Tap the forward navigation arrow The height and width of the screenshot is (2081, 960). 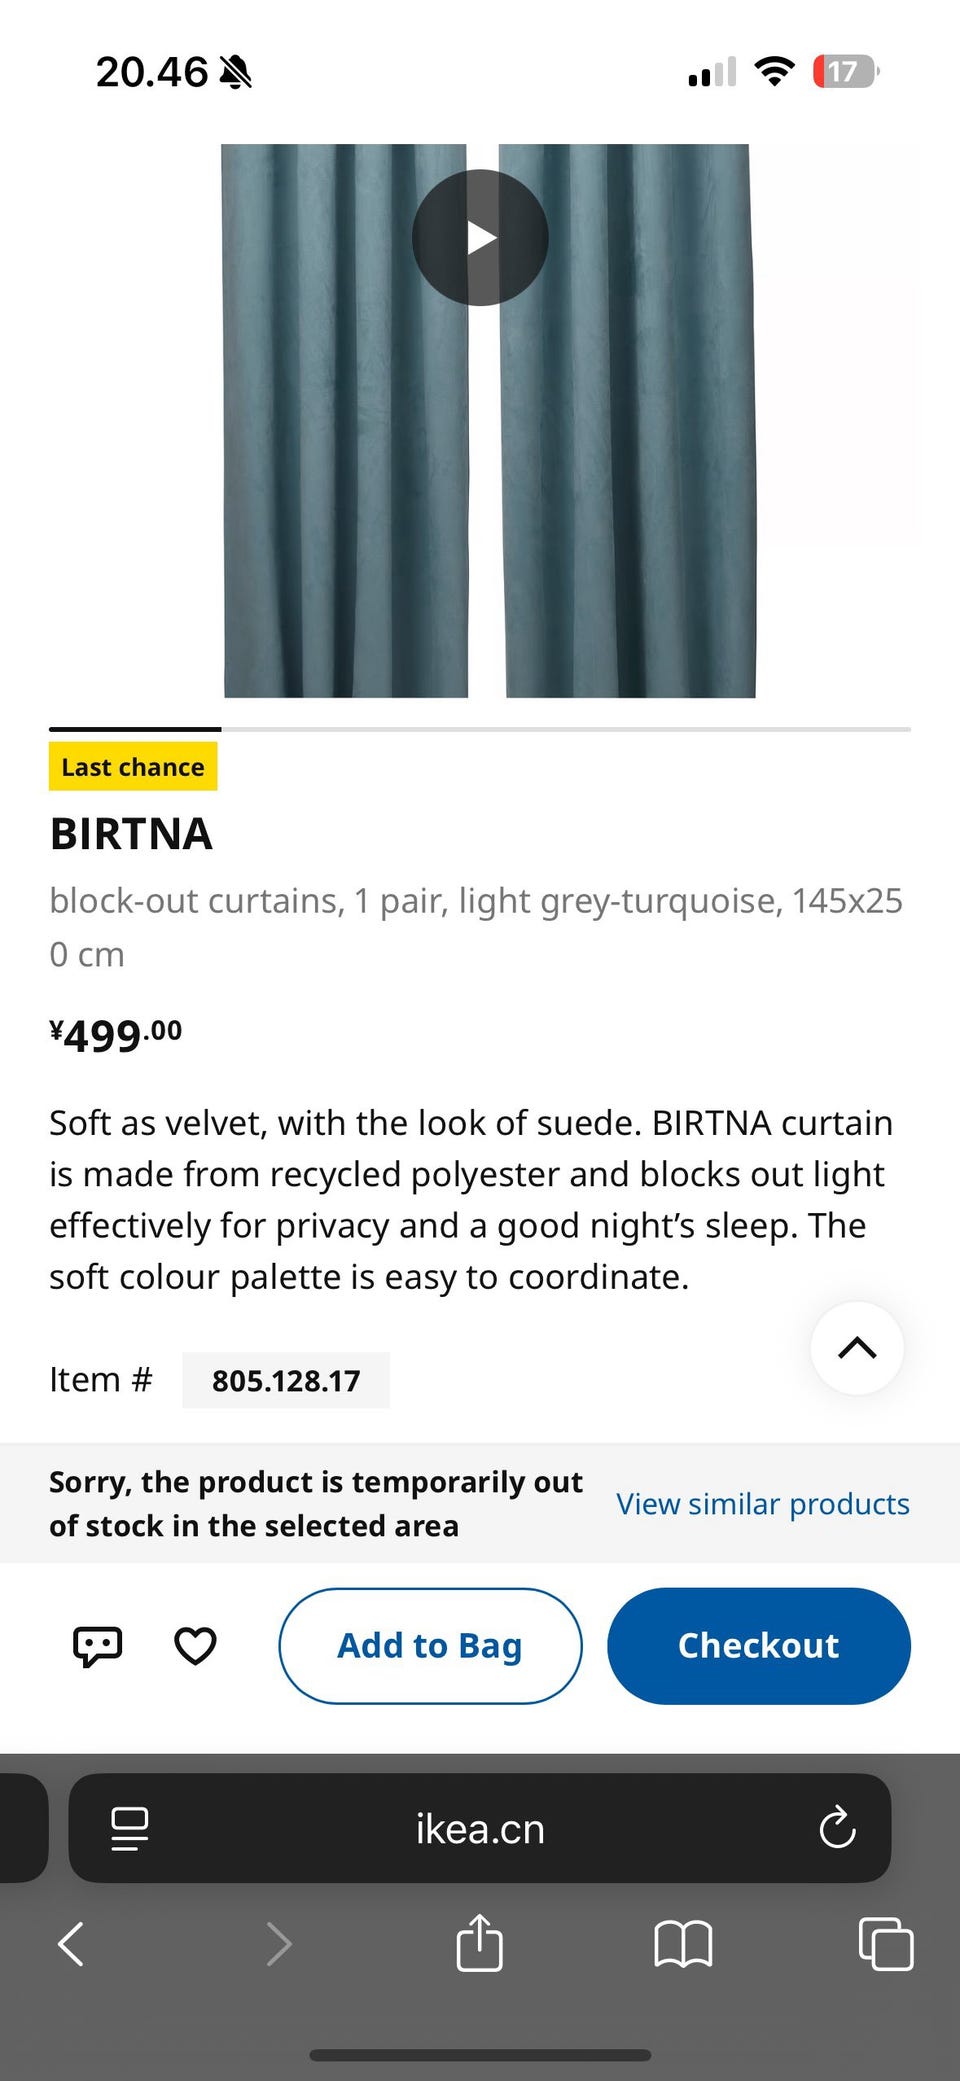click(279, 1944)
